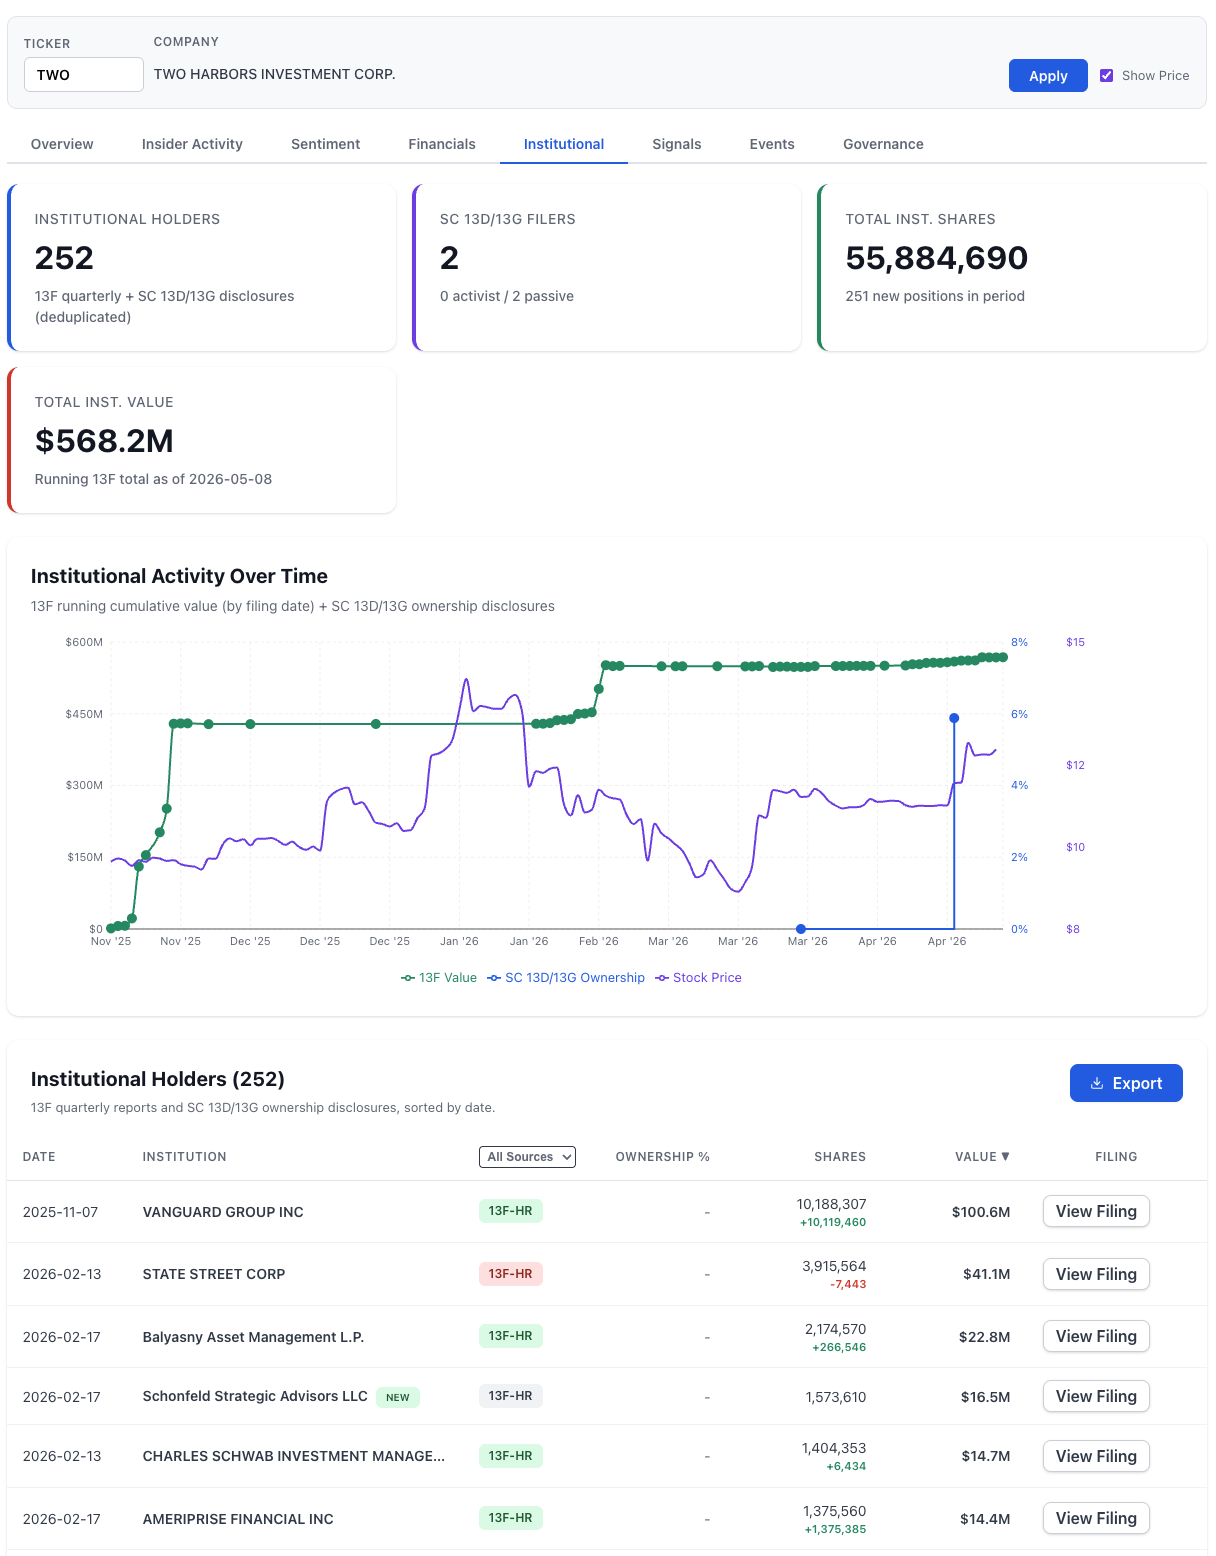The width and height of the screenshot is (1216, 1556).
Task: Switch to the Overview tab
Action: coord(62,144)
